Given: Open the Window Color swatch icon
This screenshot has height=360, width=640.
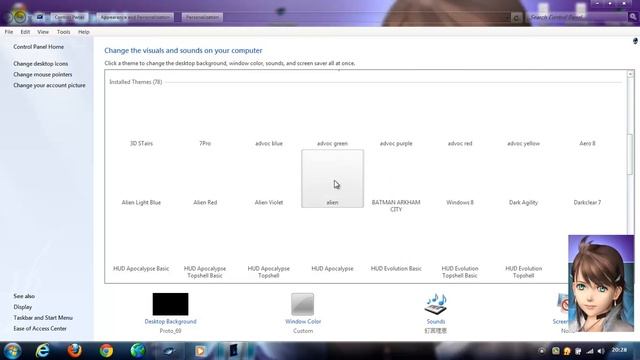Looking at the screenshot, I should click(x=302, y=304).
